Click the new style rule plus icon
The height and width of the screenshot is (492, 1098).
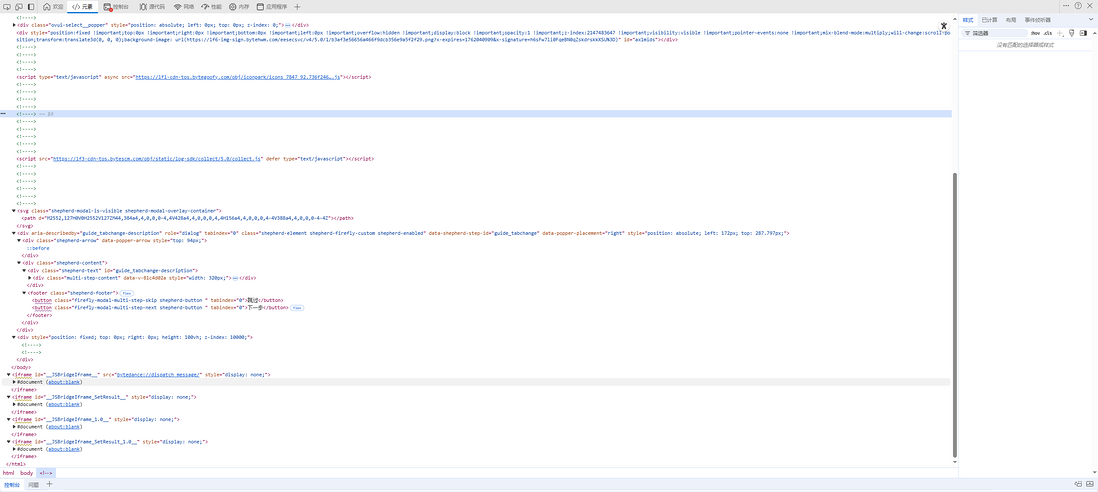1060,33
